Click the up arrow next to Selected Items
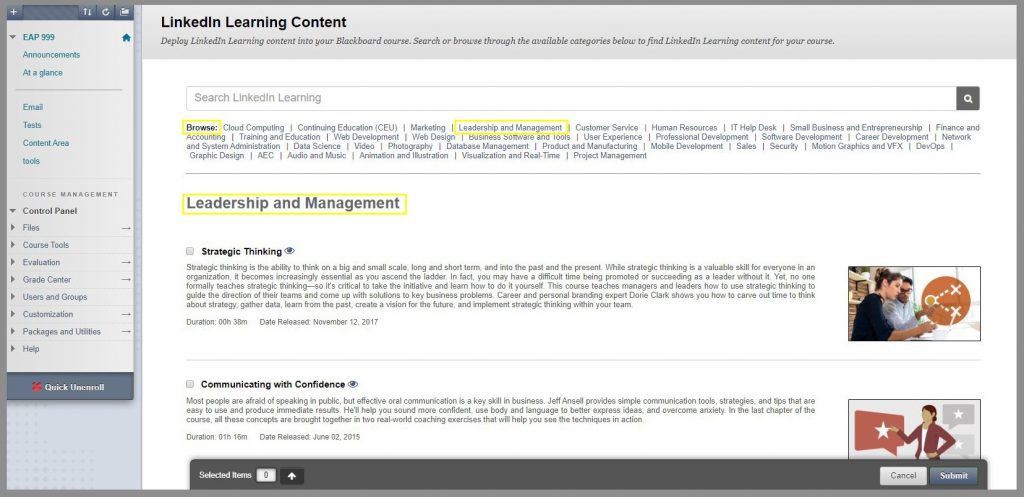Screen dimensions: 1024x497 click(x=292, y=476)
